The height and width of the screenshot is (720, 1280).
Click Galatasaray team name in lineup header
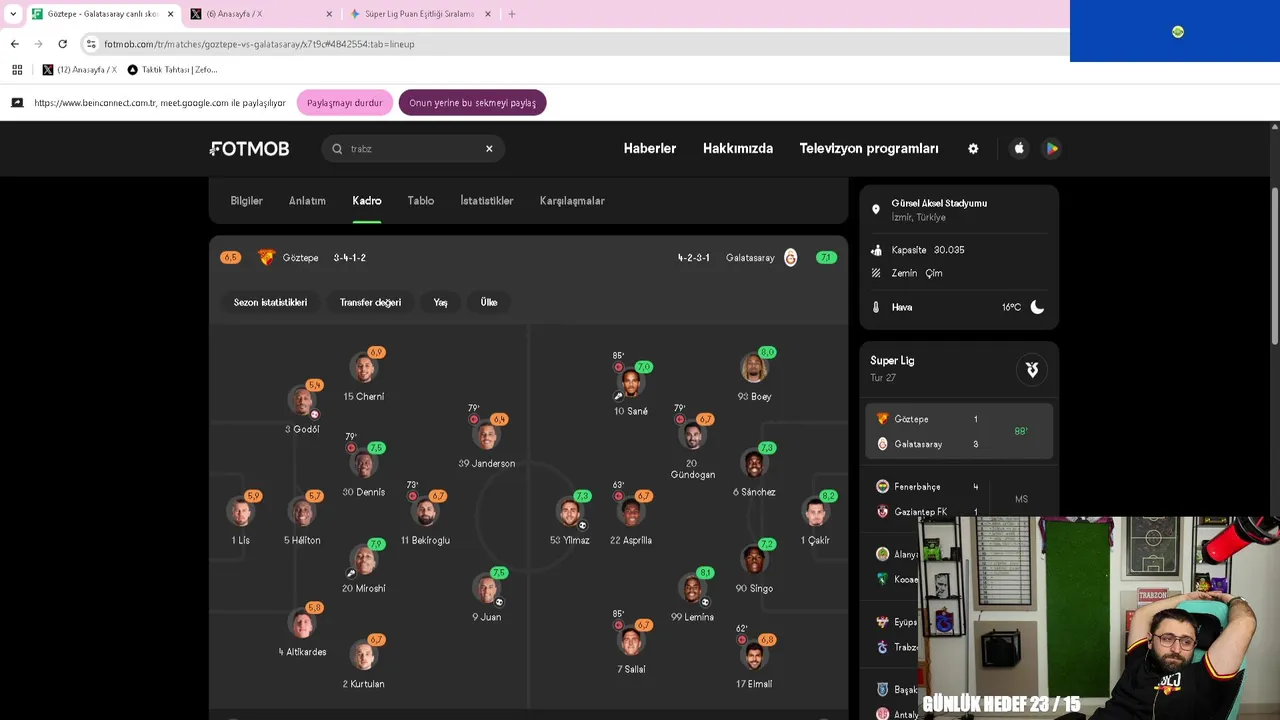[750, 258]
